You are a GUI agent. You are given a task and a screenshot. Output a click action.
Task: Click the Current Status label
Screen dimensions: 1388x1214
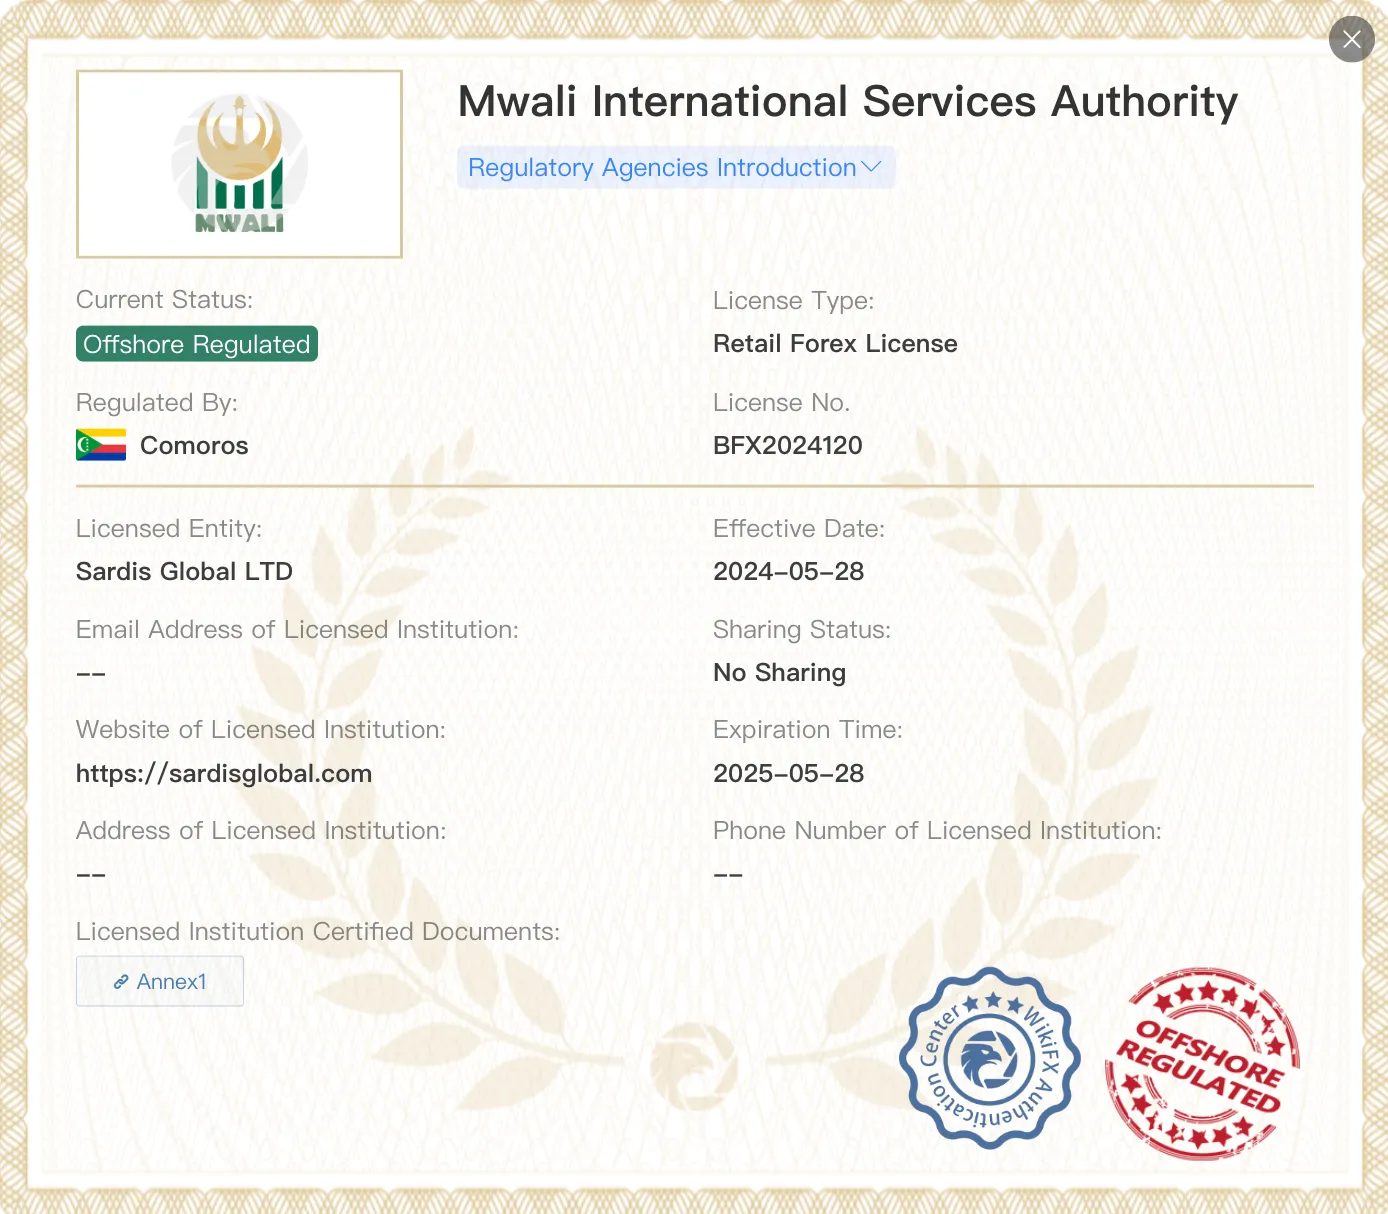click(x=165, y=300)
